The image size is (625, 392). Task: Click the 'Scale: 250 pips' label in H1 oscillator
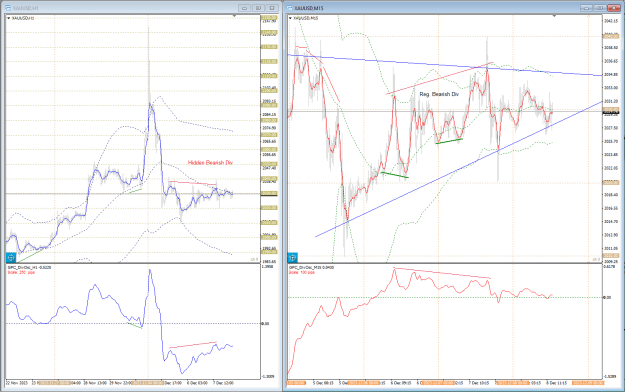coord(22,272)
